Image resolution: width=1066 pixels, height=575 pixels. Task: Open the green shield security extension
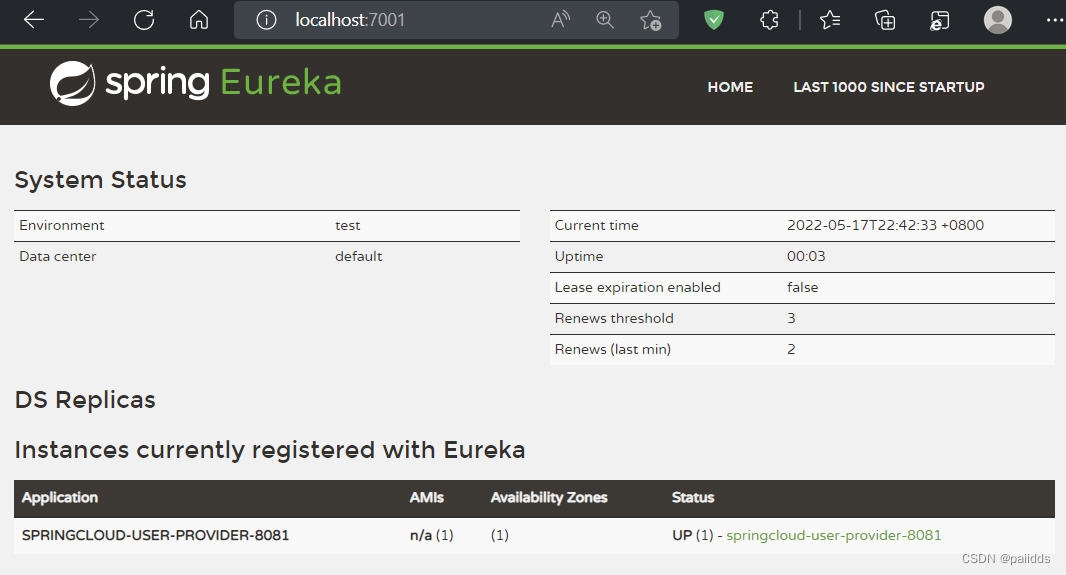(x=713, y=20)
